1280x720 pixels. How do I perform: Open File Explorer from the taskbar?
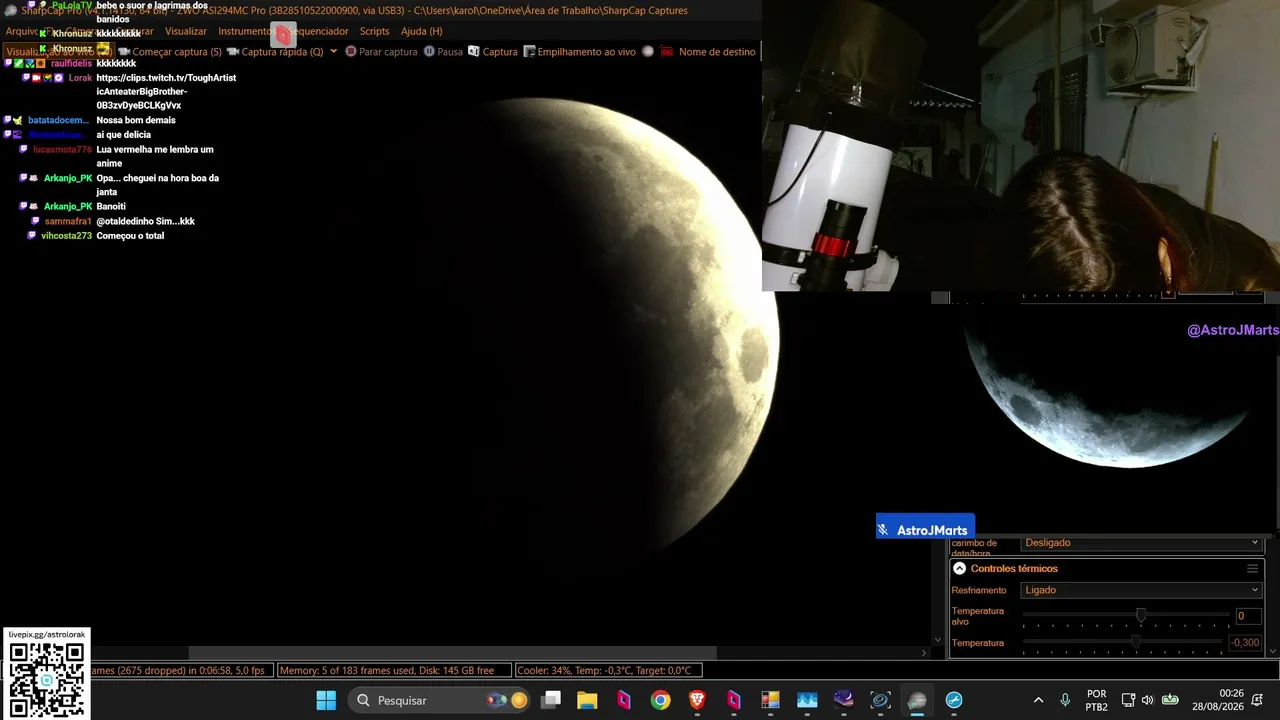coord(587,700)
